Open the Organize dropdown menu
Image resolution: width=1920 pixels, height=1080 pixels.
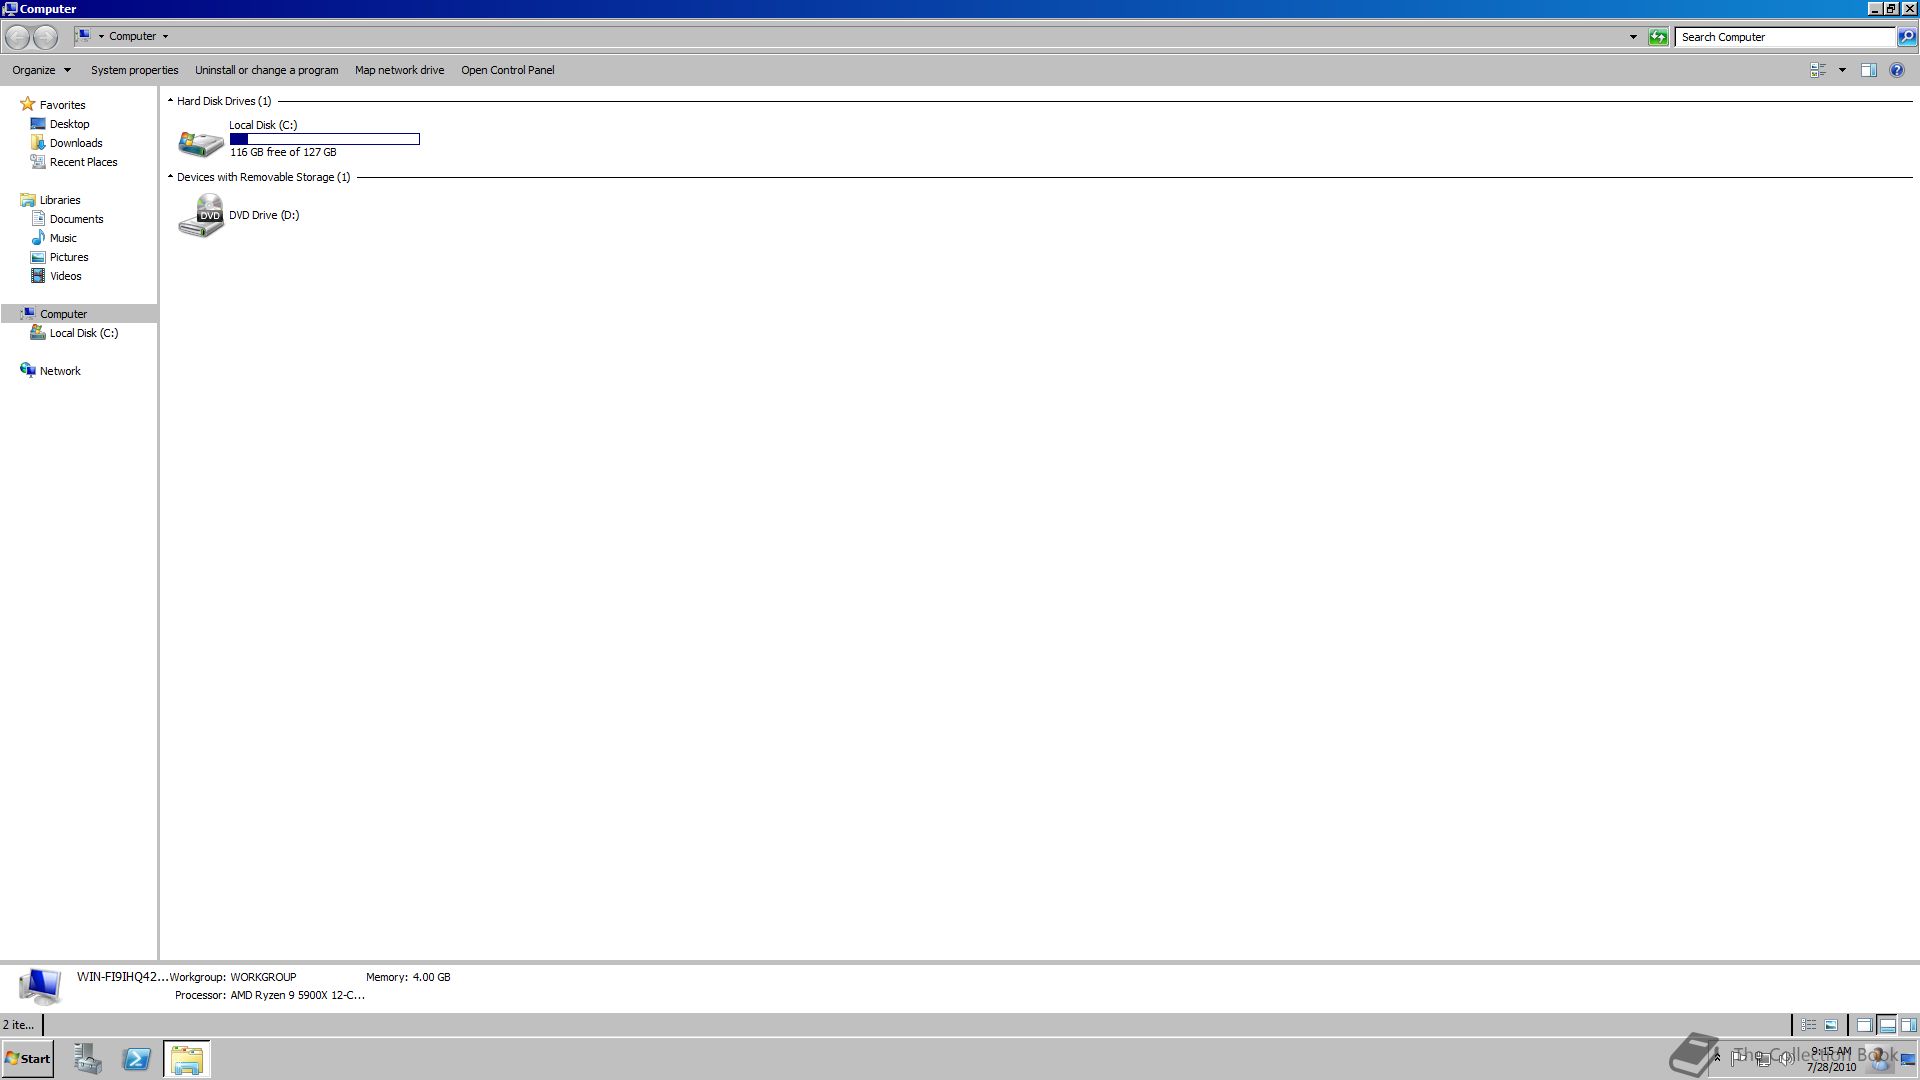click(x=41, y=70)
